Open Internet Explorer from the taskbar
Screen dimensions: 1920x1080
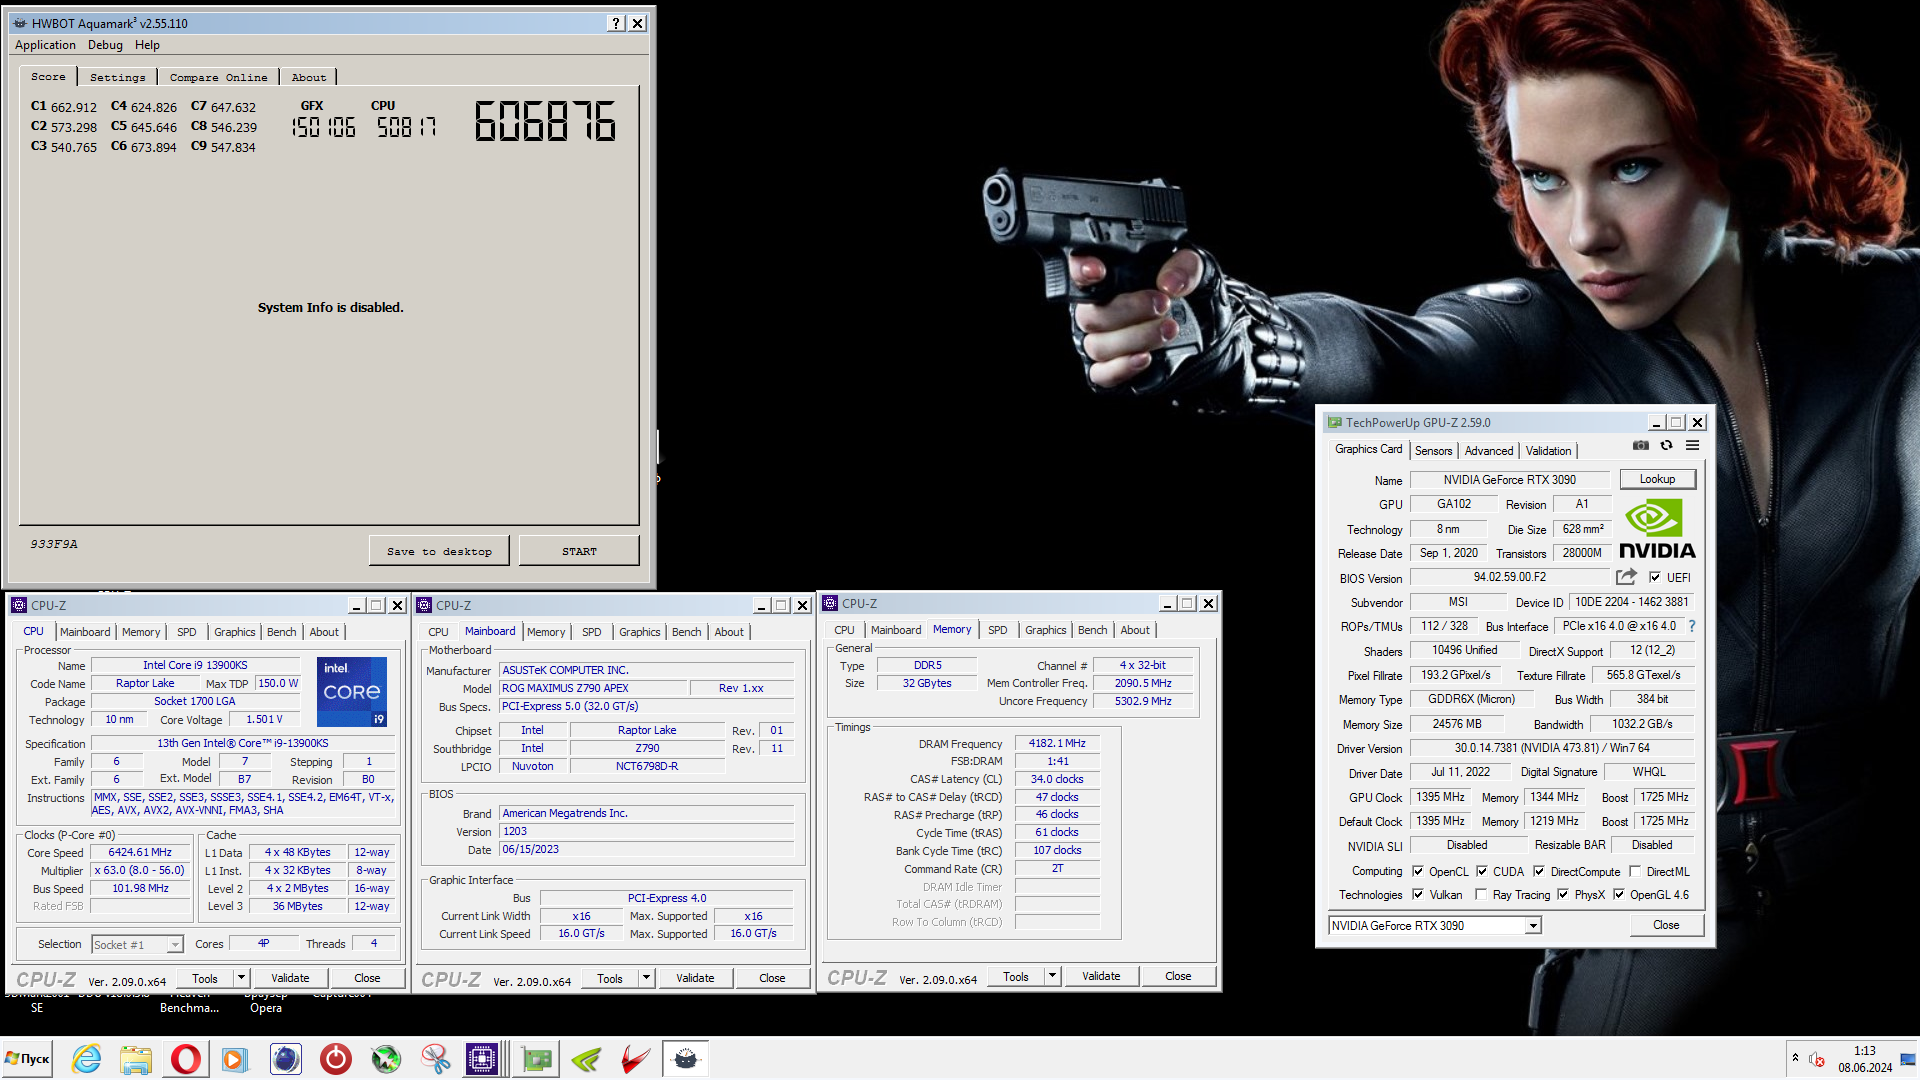[87, 1059]
